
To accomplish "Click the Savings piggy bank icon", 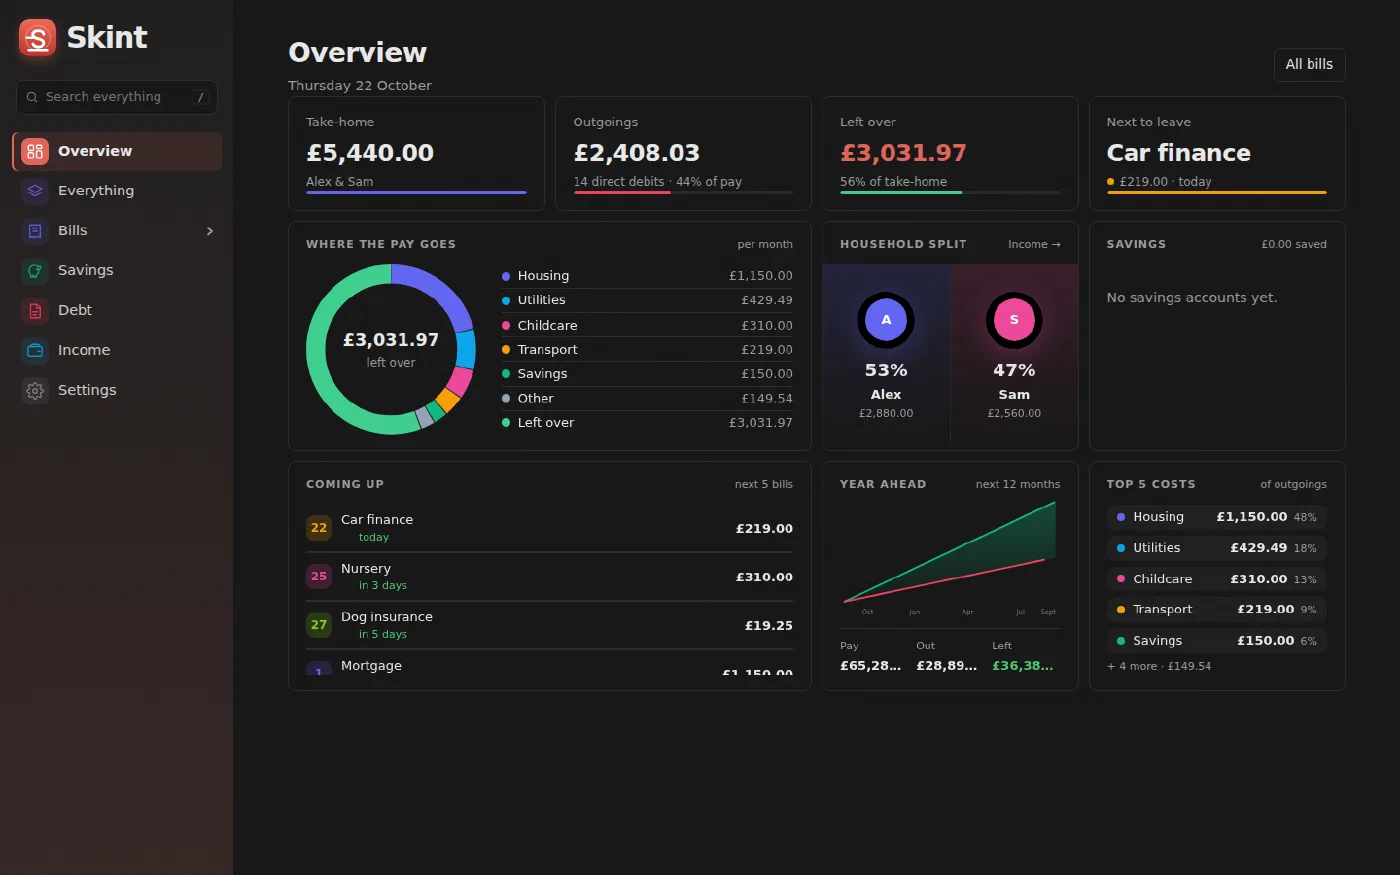I will 35,271.
